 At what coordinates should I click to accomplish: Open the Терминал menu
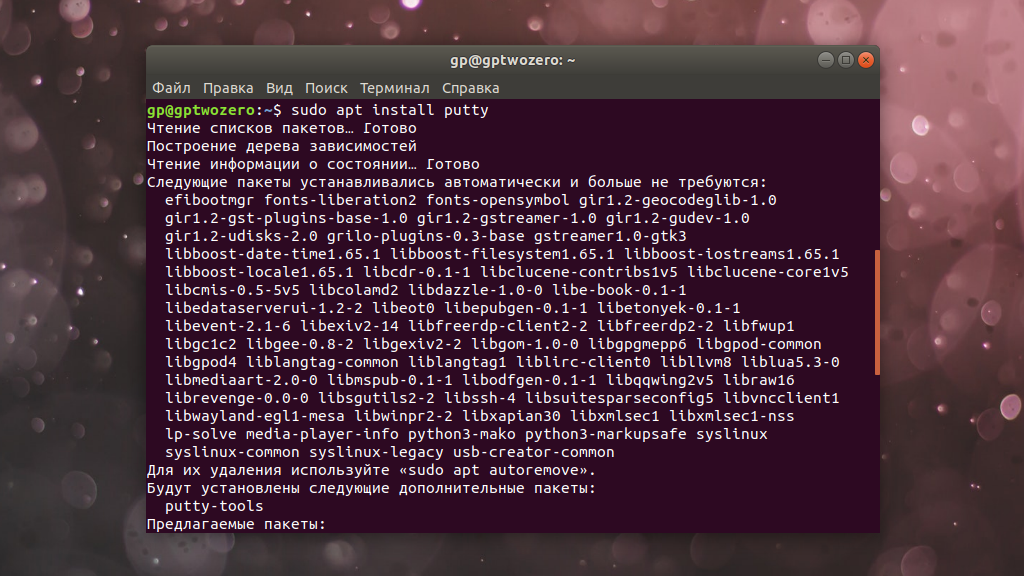(394, 88)
